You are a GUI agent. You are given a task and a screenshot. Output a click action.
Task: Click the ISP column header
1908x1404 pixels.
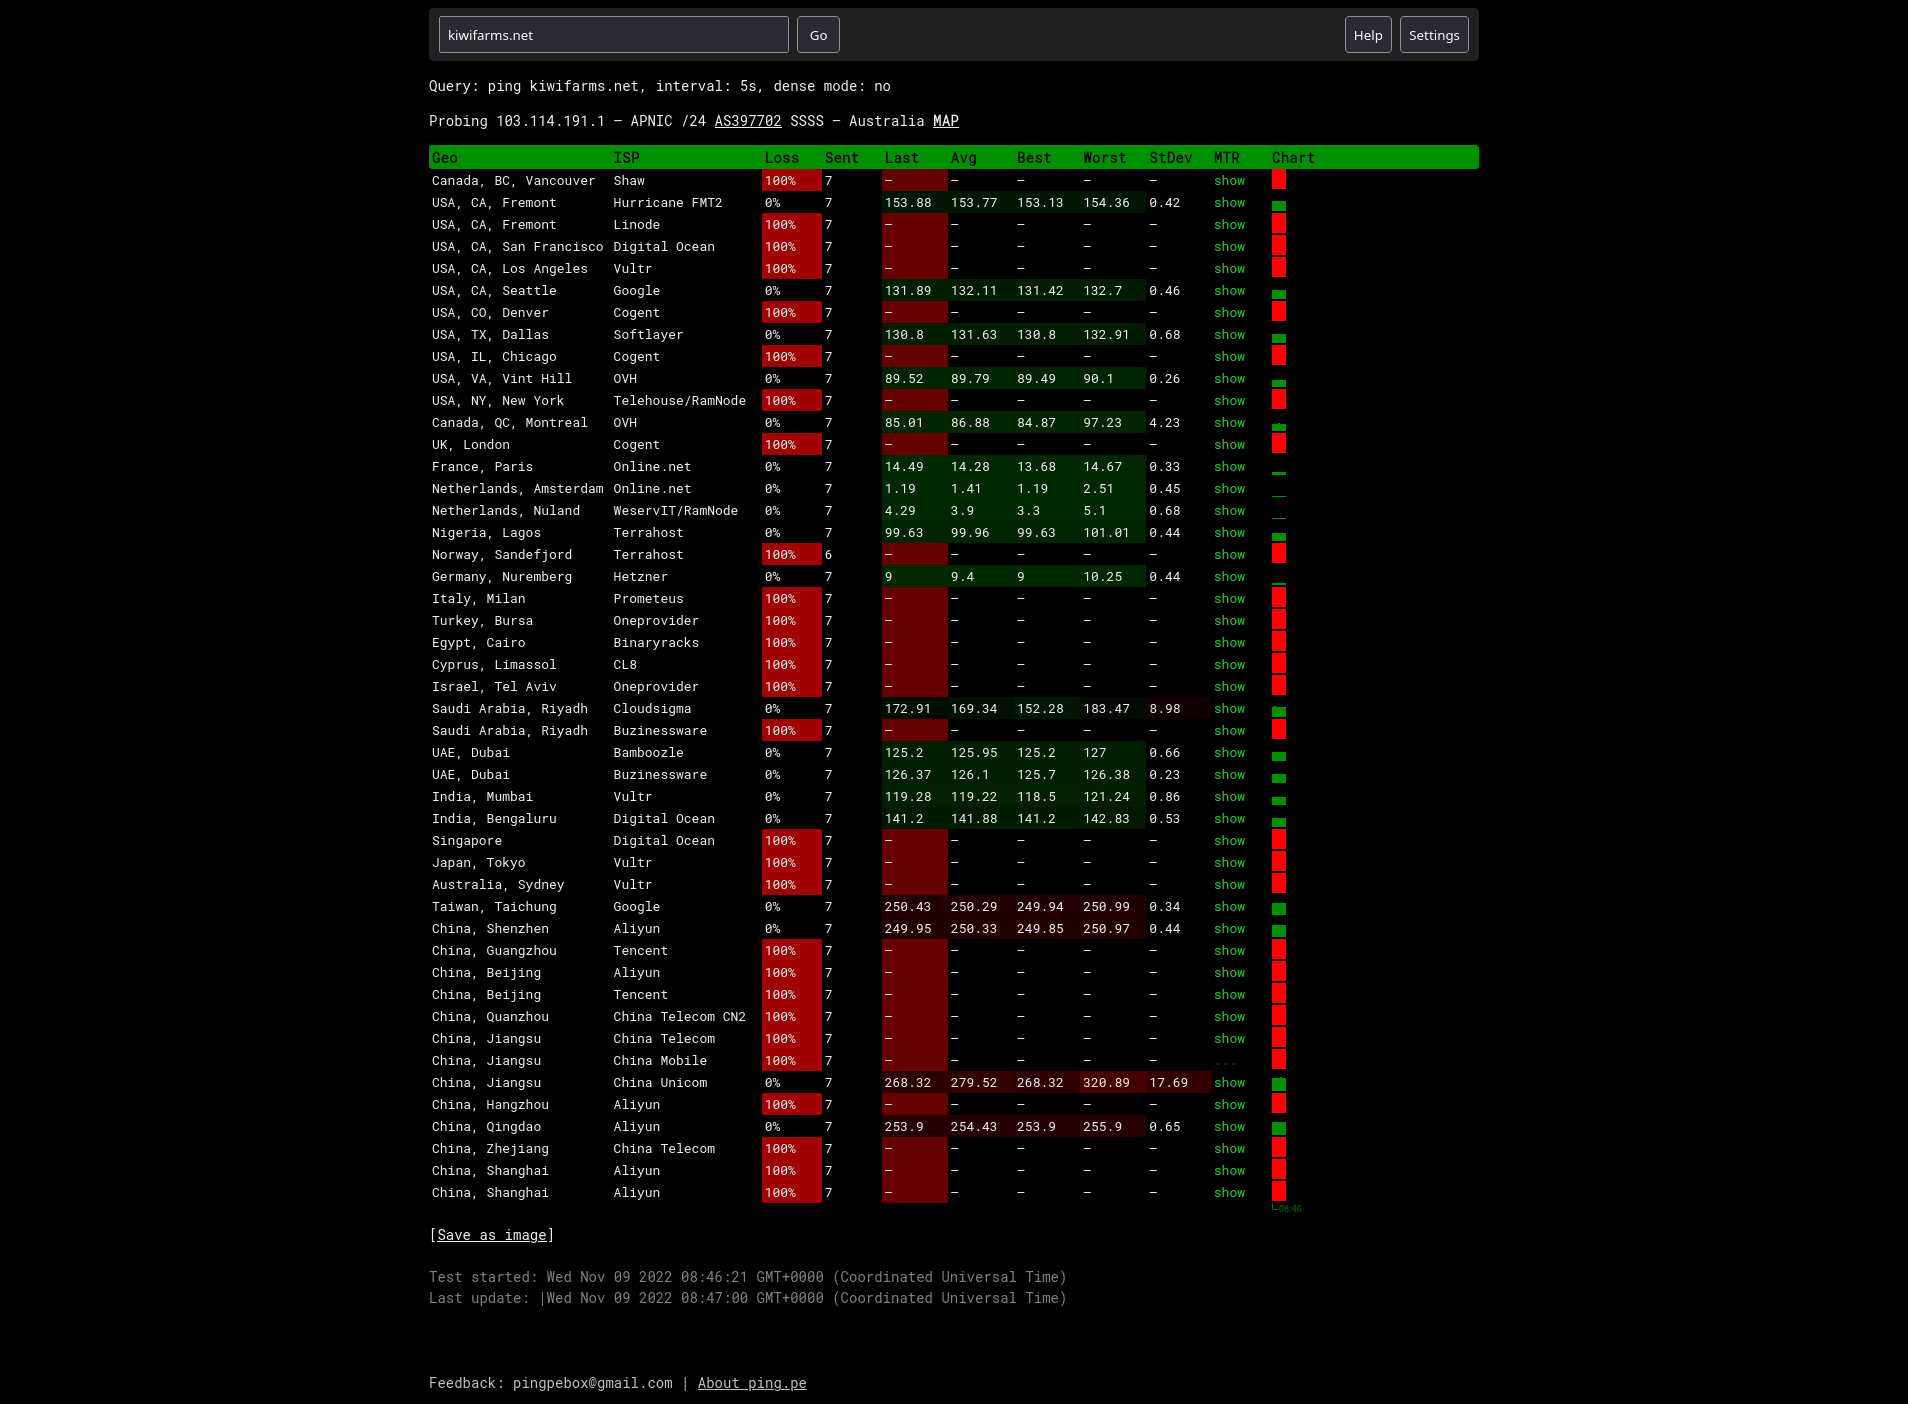click(626, 158)
